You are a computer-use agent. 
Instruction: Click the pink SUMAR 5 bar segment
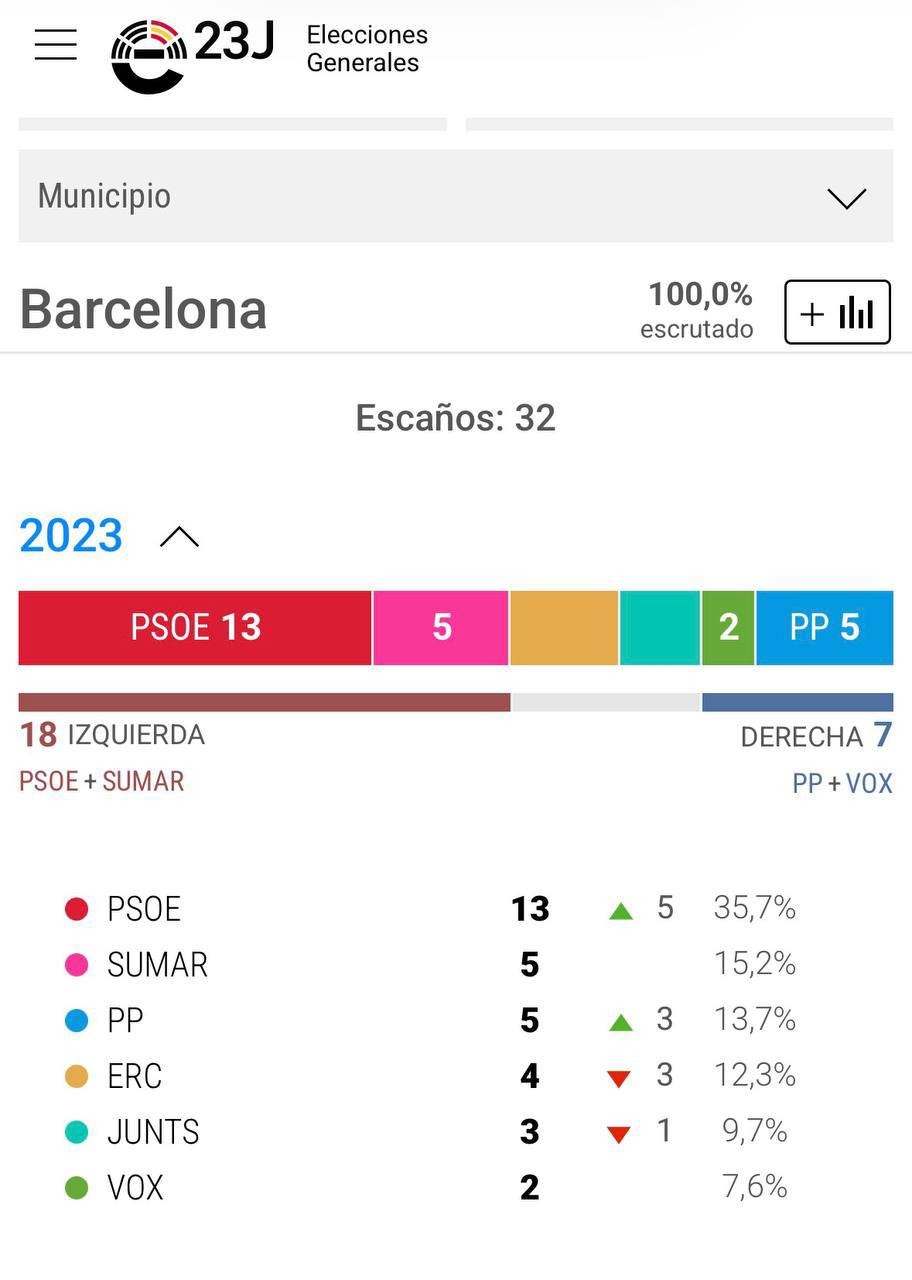(x=441, y=628)
